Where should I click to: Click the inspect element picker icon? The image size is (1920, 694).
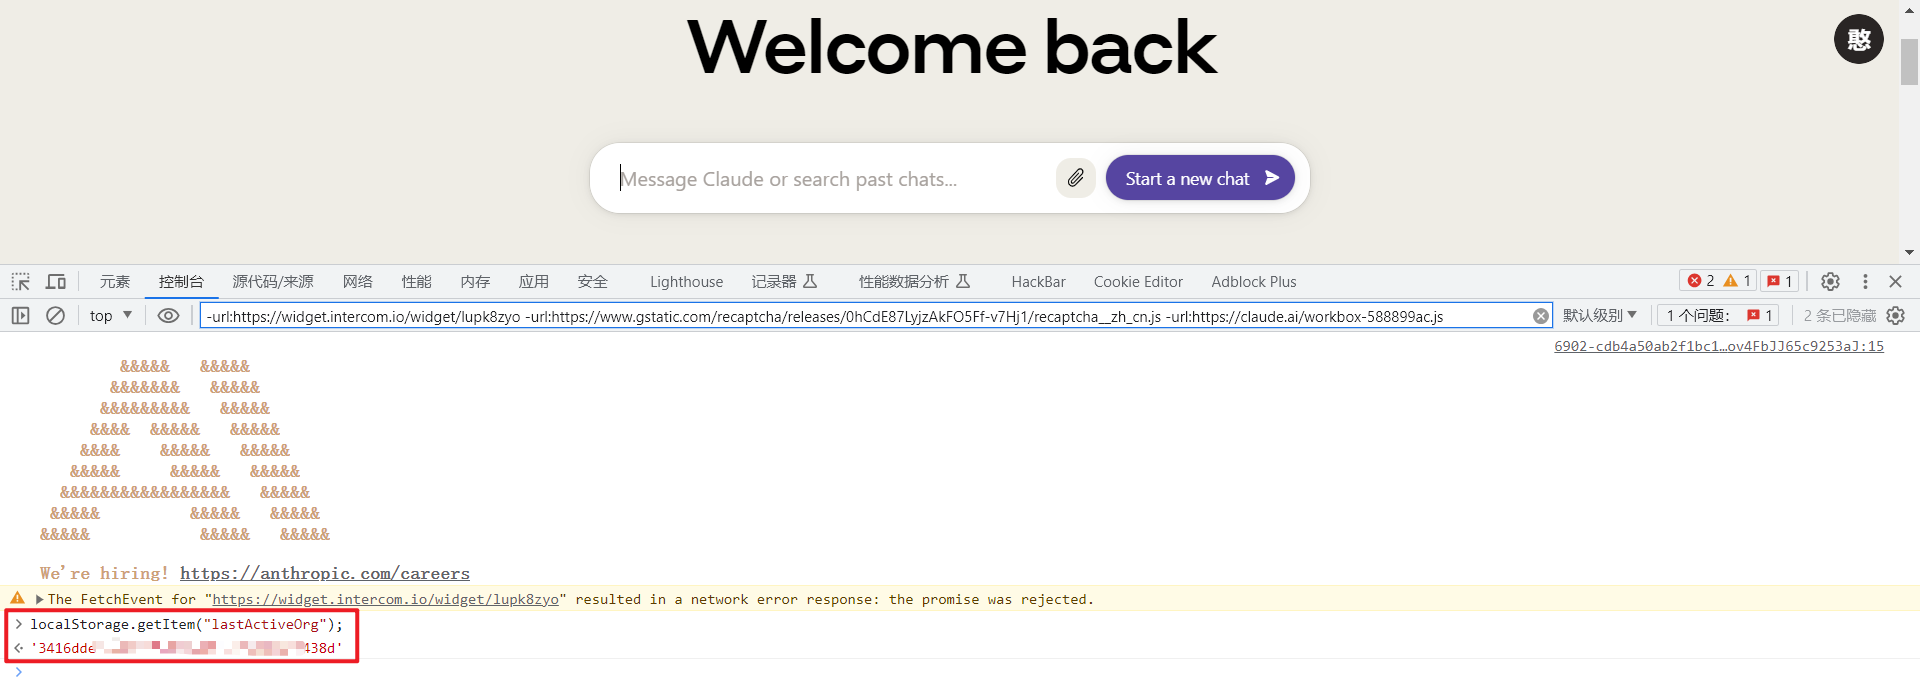(21, 282)
